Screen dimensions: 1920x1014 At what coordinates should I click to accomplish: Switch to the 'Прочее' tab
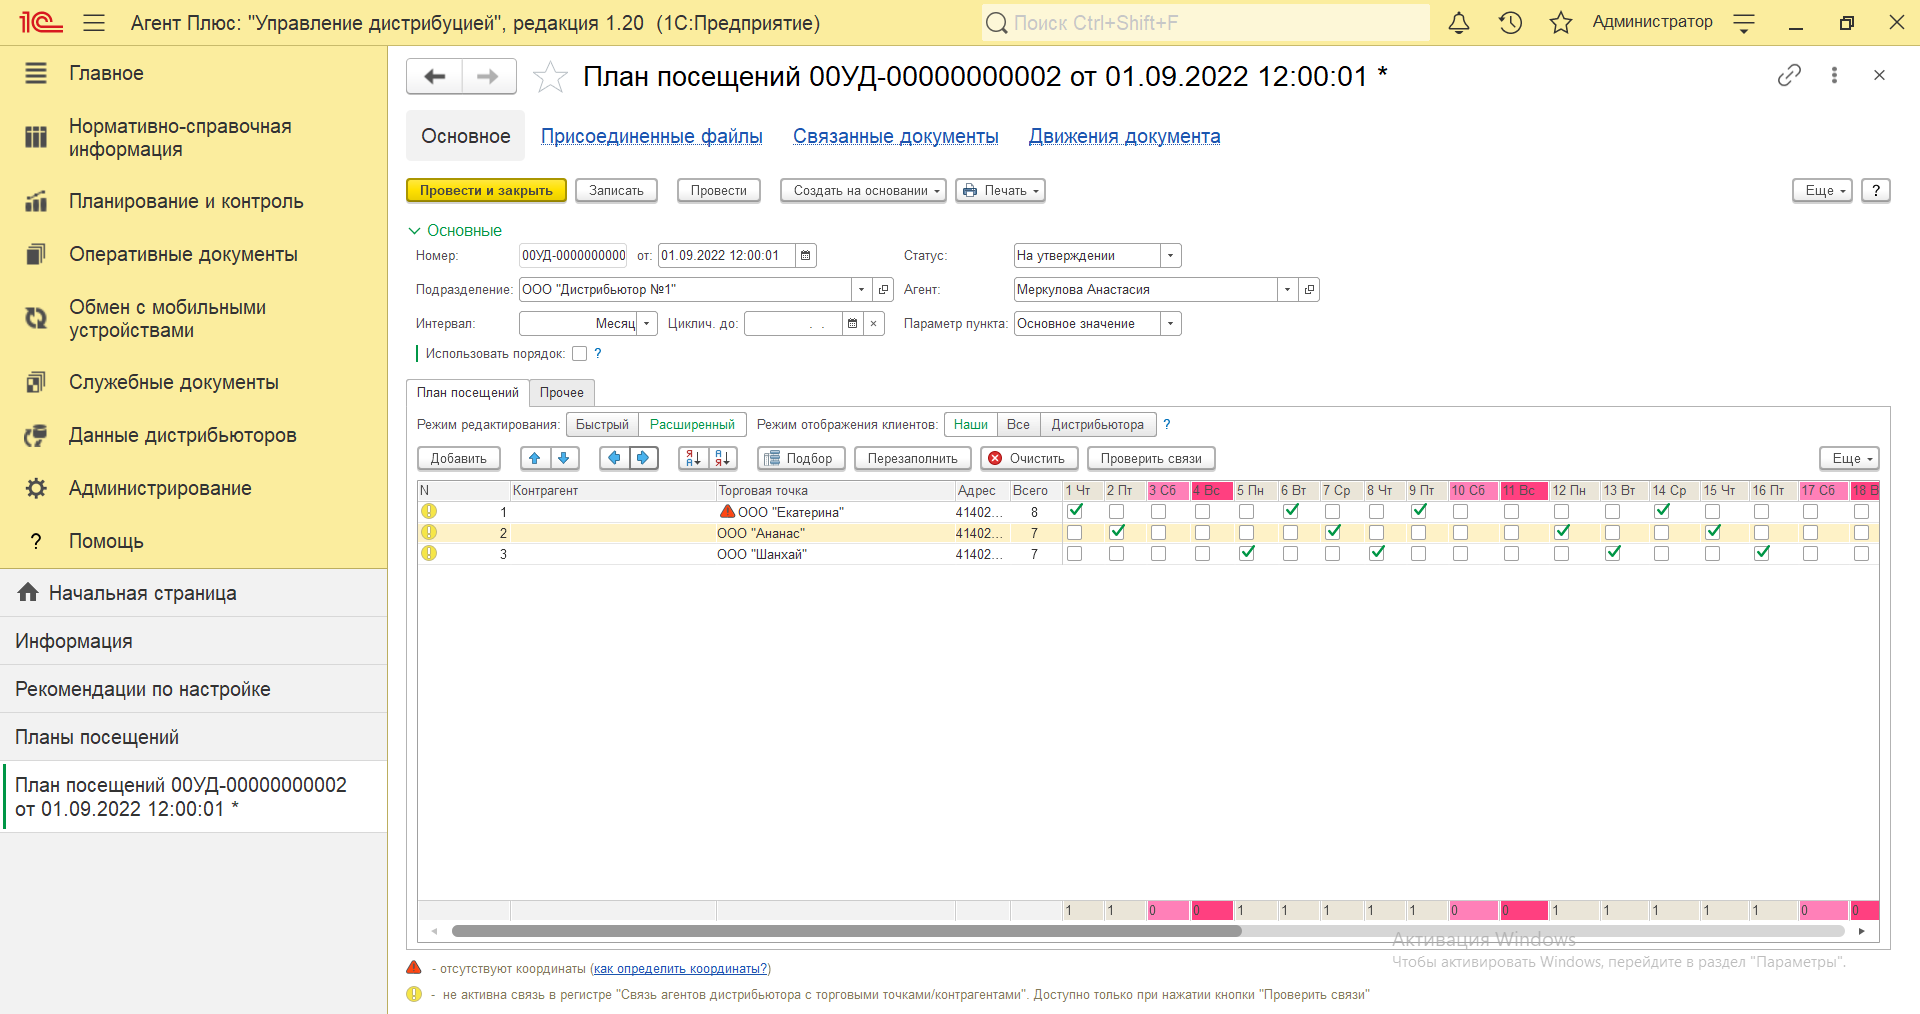tap(561, 393)
